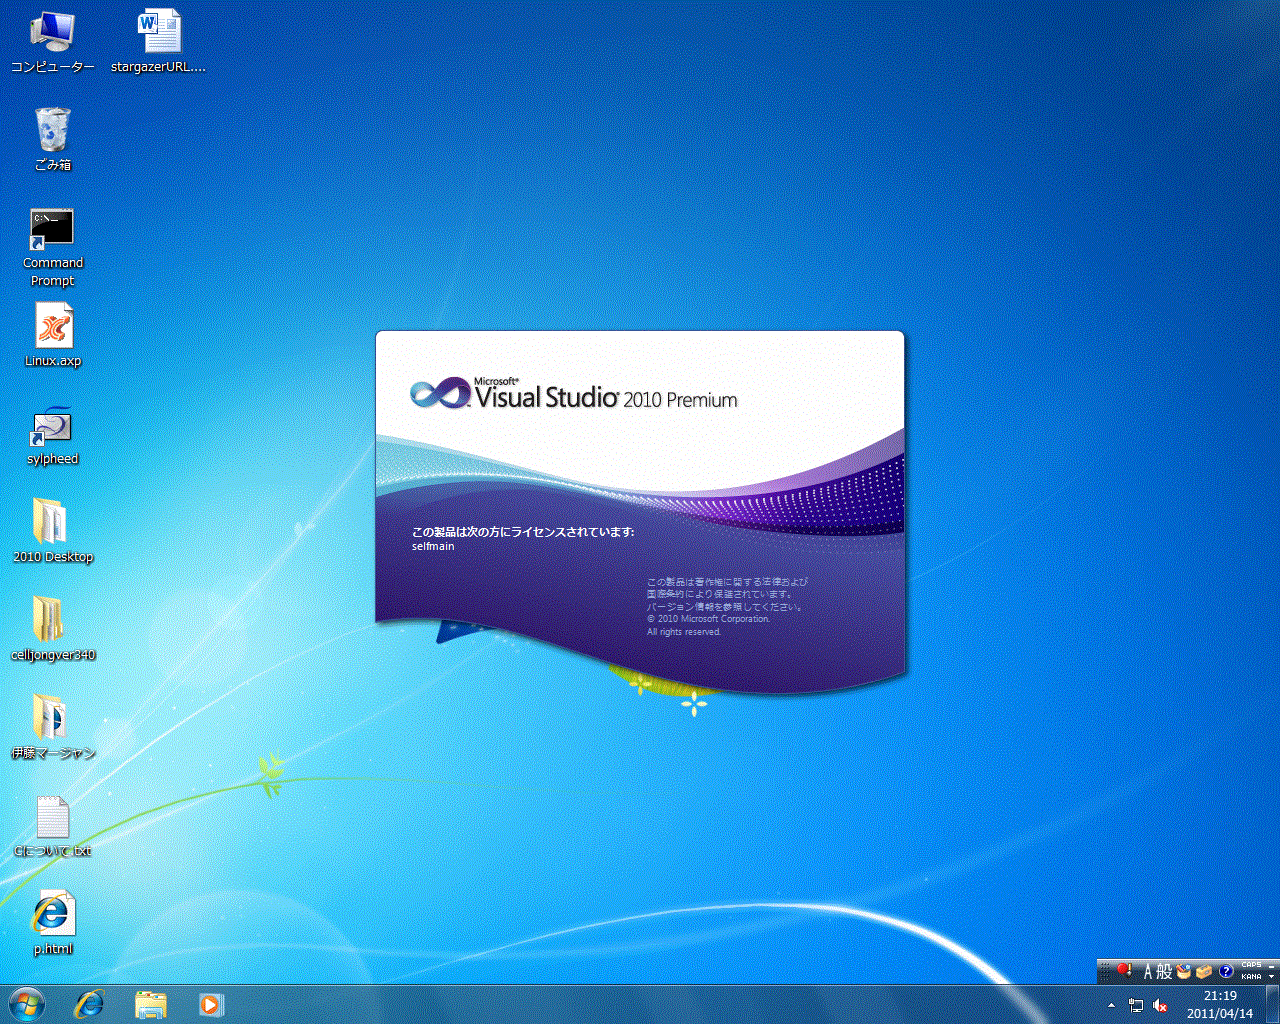Image resolution: width=1280 pixels, height=1024 pixels.
Task: Toggle CAPS in the language bar
Action: [1251, 965]
